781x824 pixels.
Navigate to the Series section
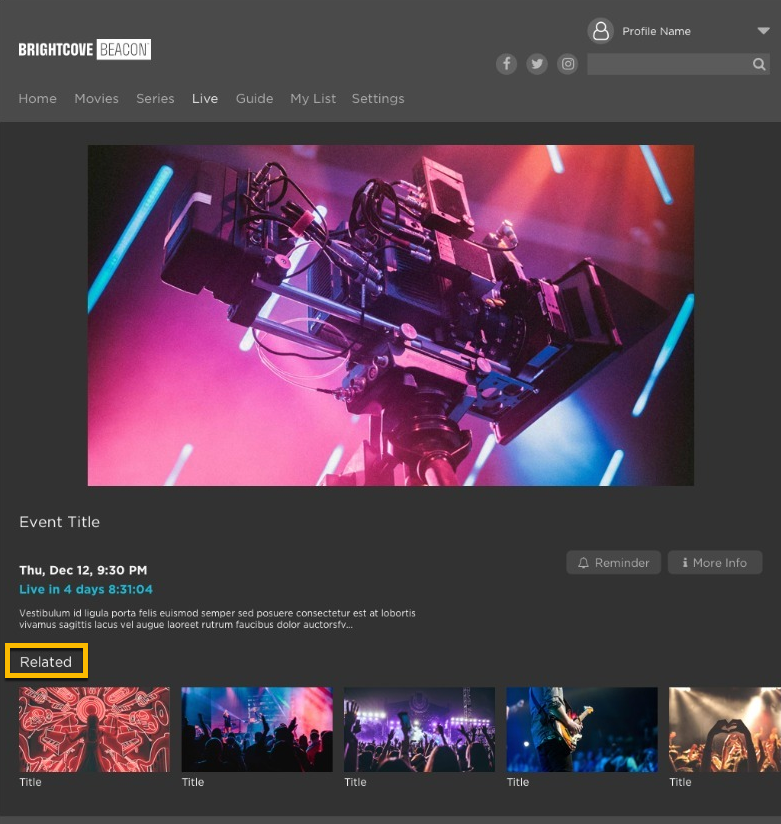click(x=155, y=99)
